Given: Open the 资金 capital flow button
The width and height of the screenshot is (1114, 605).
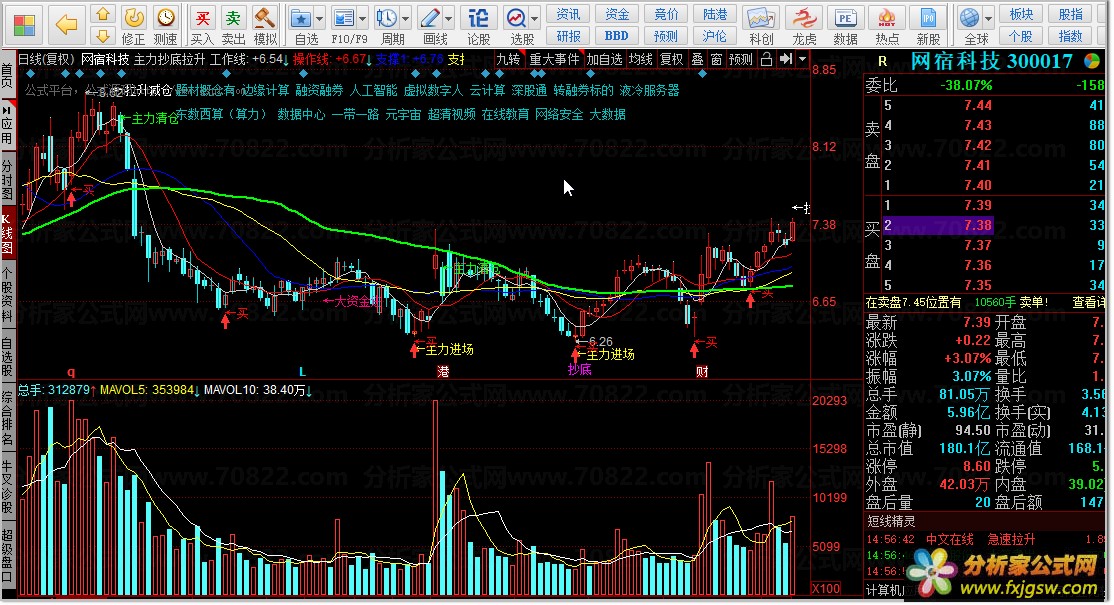Looking at the screenshot, I should [617, 14].
